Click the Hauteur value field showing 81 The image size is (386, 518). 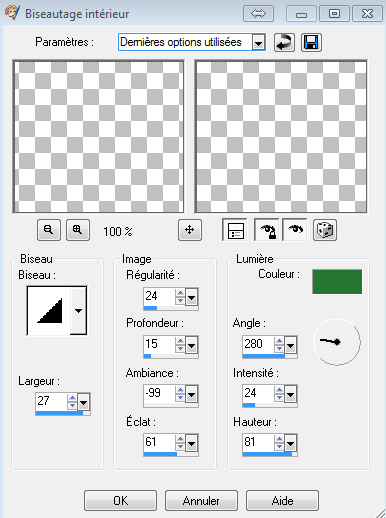pyautogui.click(x=259, y=443)
